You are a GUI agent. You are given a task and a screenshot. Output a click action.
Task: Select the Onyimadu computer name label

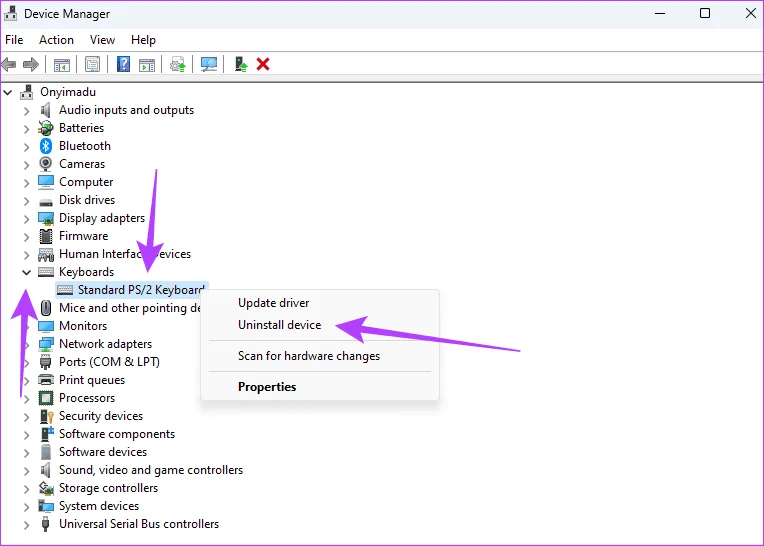(68, 92)
